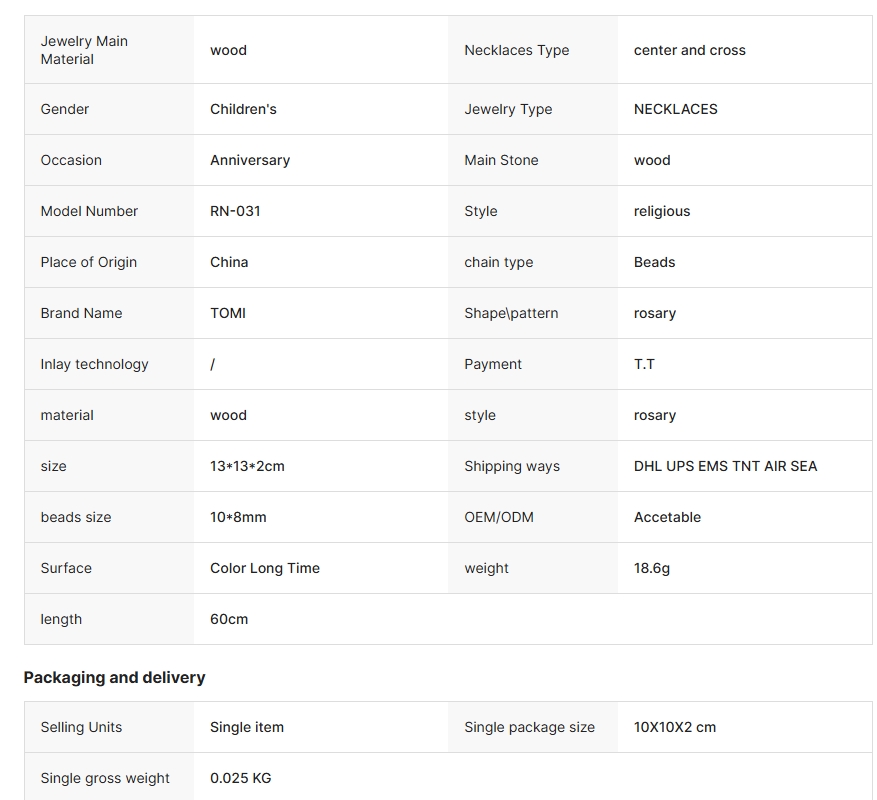Select the size value "13*13*2cm"

(247, 466)
